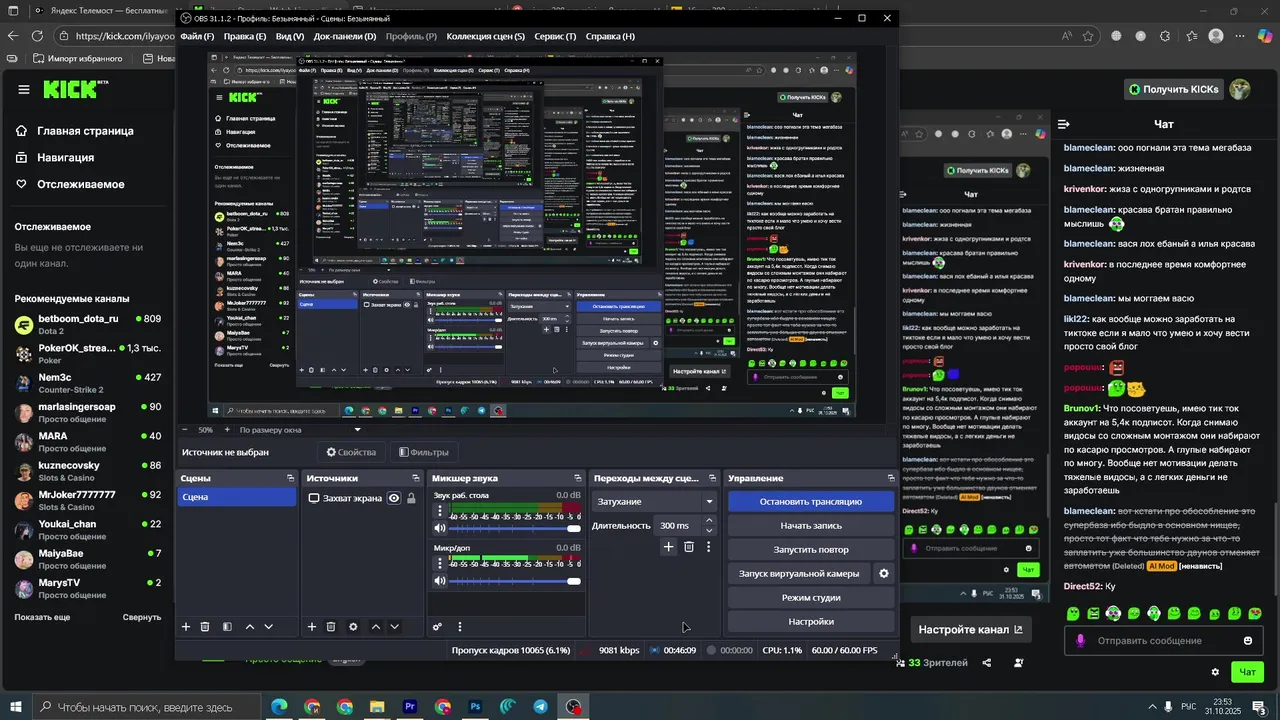
Task: Open transition properties three-dot menu
Action: (x=709, y=547)
